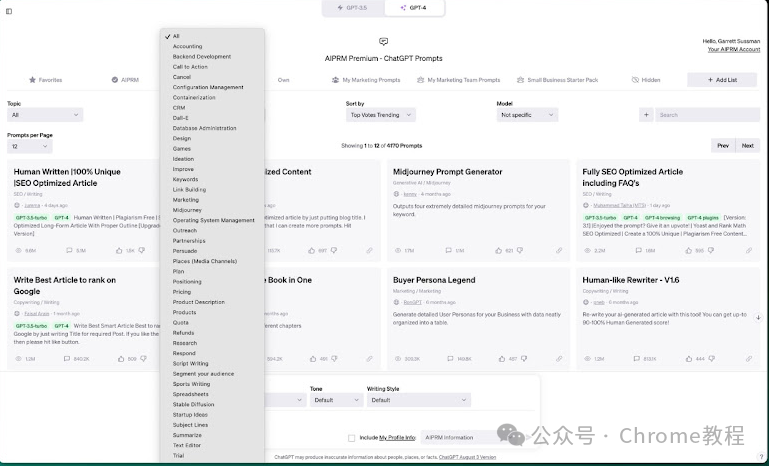Open the Favorites tab
769x466 pixels.
point(45,79)
